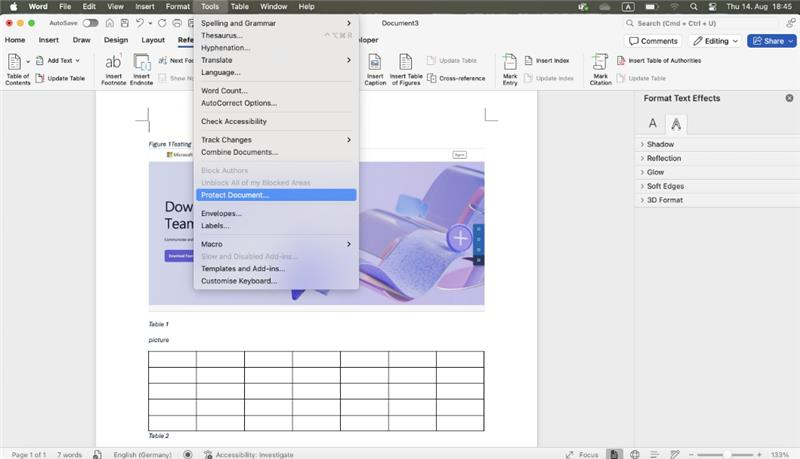The height and width of the screenshot is (459, 800).
Task: Click the Undo arrow icon
Action: tap(139, 23)
